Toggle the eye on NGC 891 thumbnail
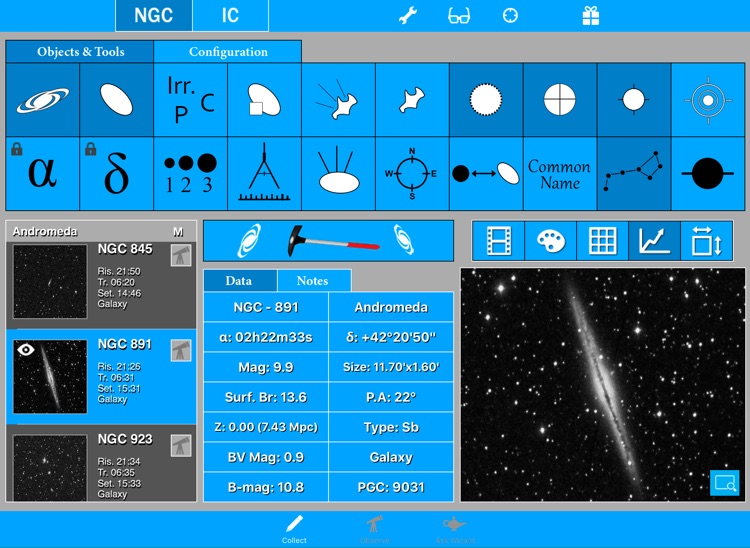Screen dimensions: 750x548 [26, 350]
